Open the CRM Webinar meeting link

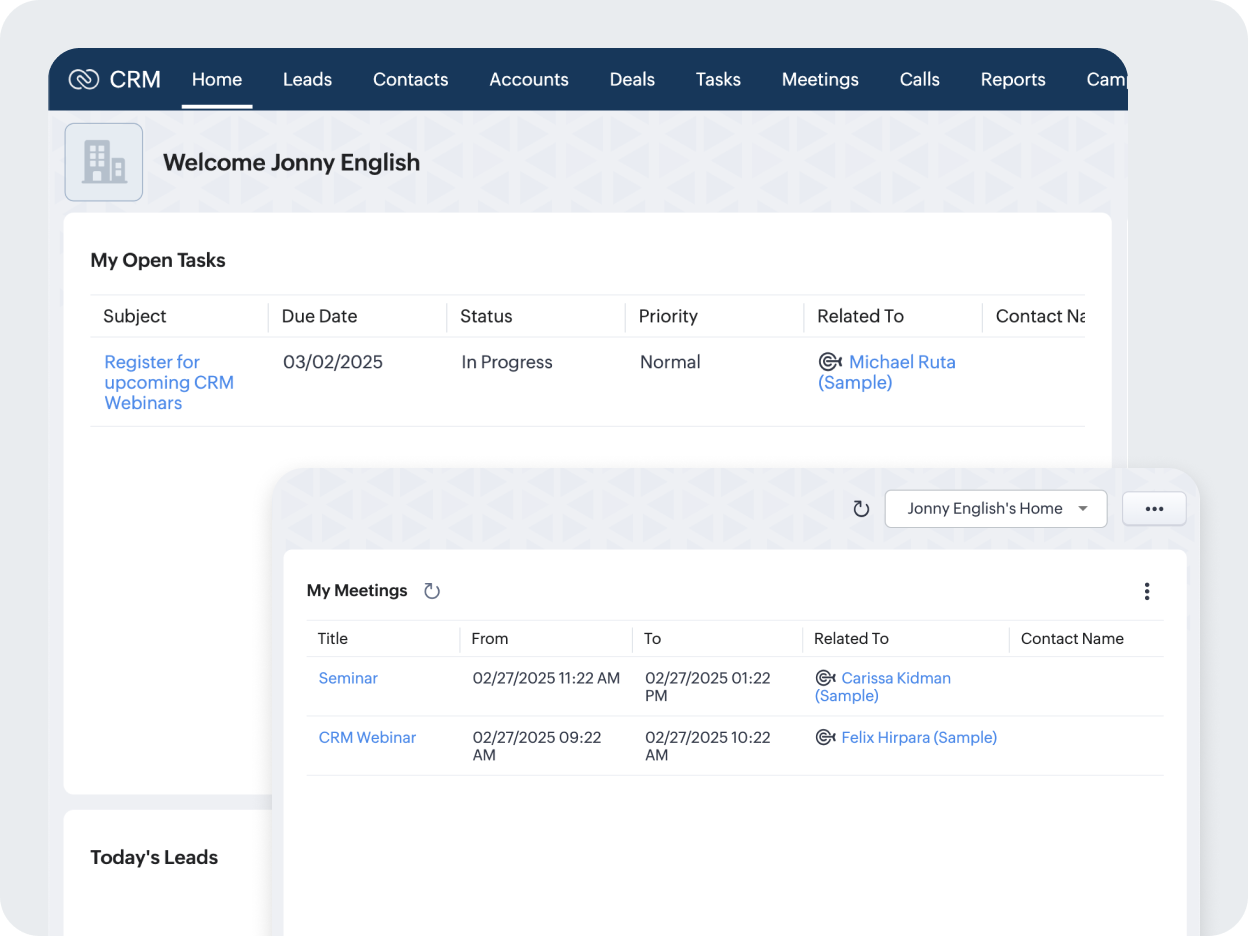pyautogui.click(x=367, y=738)
